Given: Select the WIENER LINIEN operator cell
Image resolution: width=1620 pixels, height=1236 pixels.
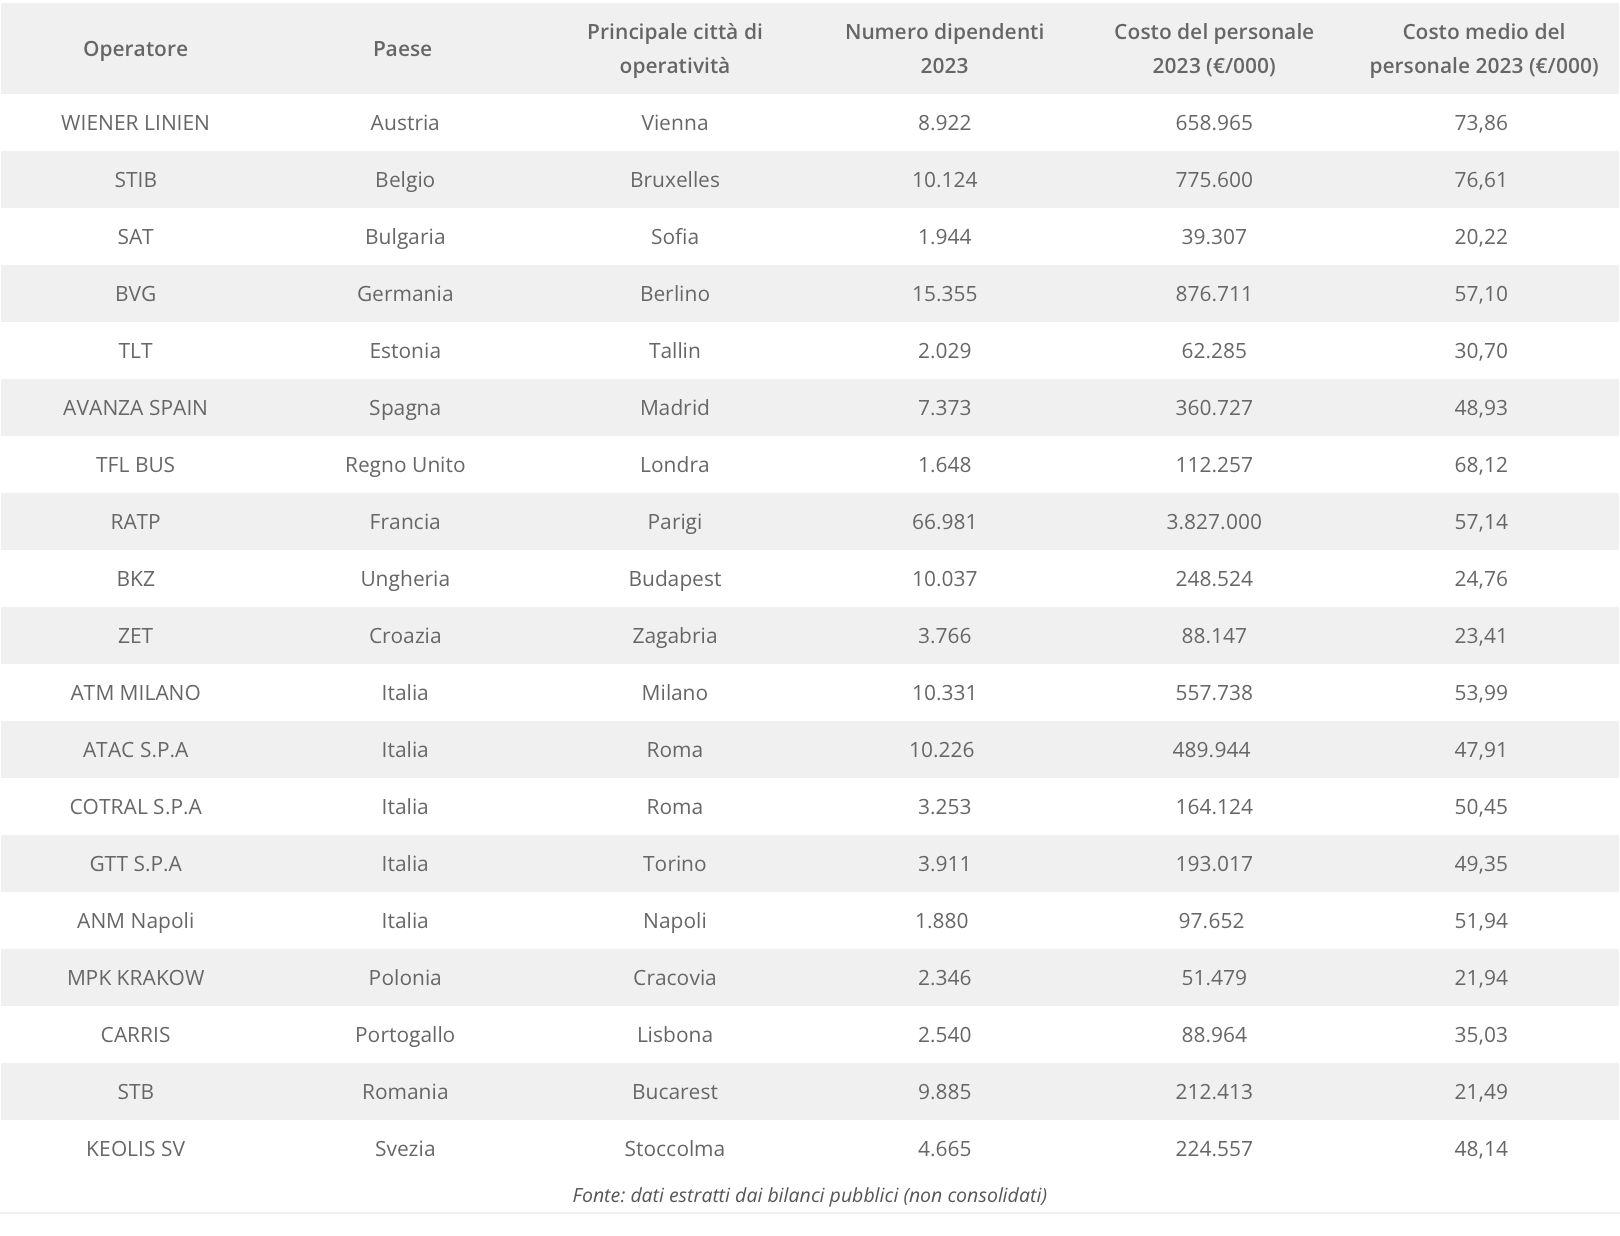Looking at the screenshot, I should pyautogui.click(x=135, y=122).
